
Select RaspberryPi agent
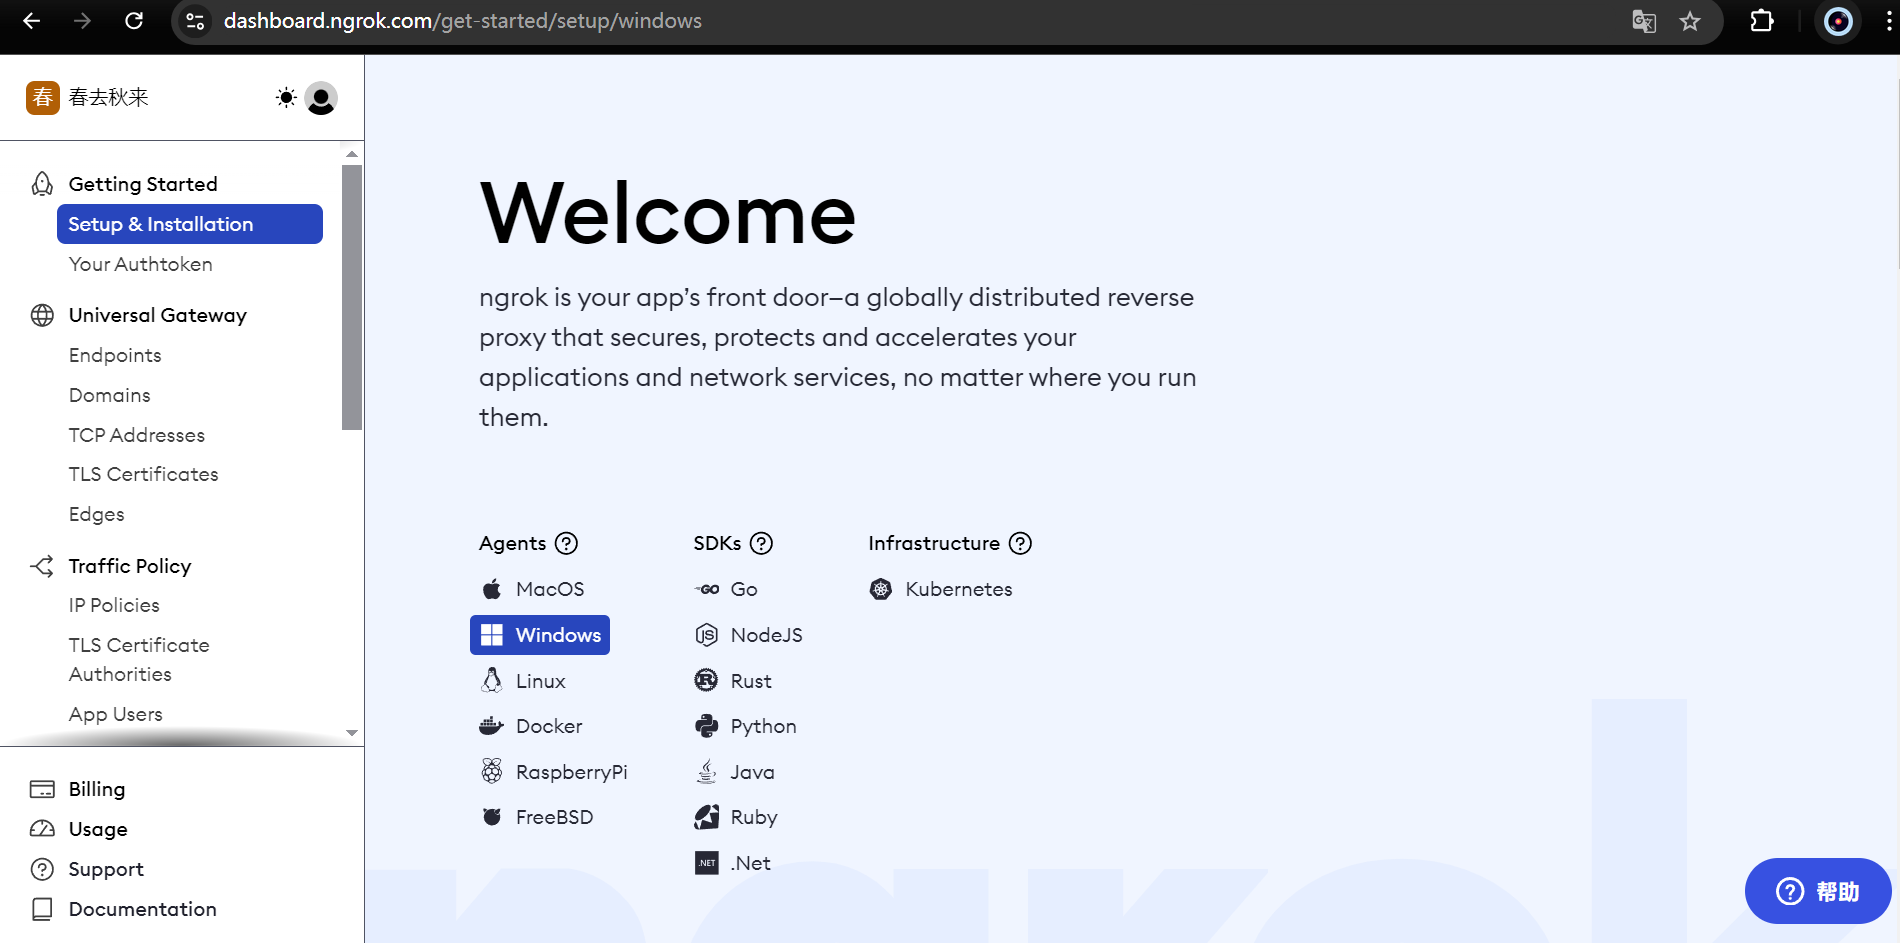click(554, 772)
